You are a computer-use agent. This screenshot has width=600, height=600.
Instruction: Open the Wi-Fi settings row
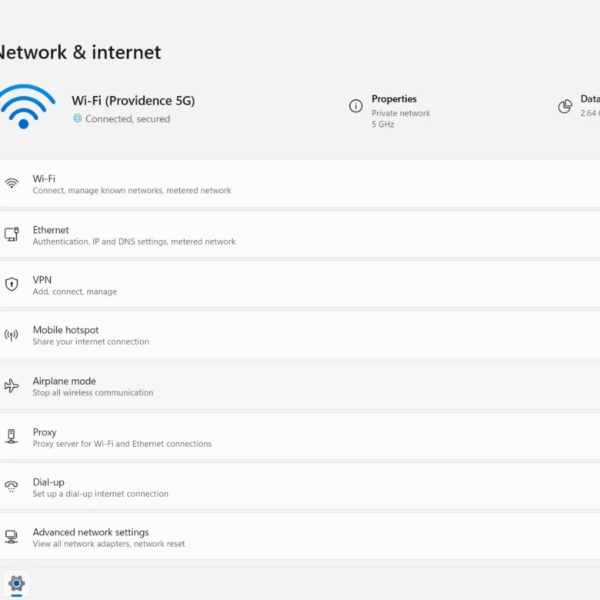300,184
